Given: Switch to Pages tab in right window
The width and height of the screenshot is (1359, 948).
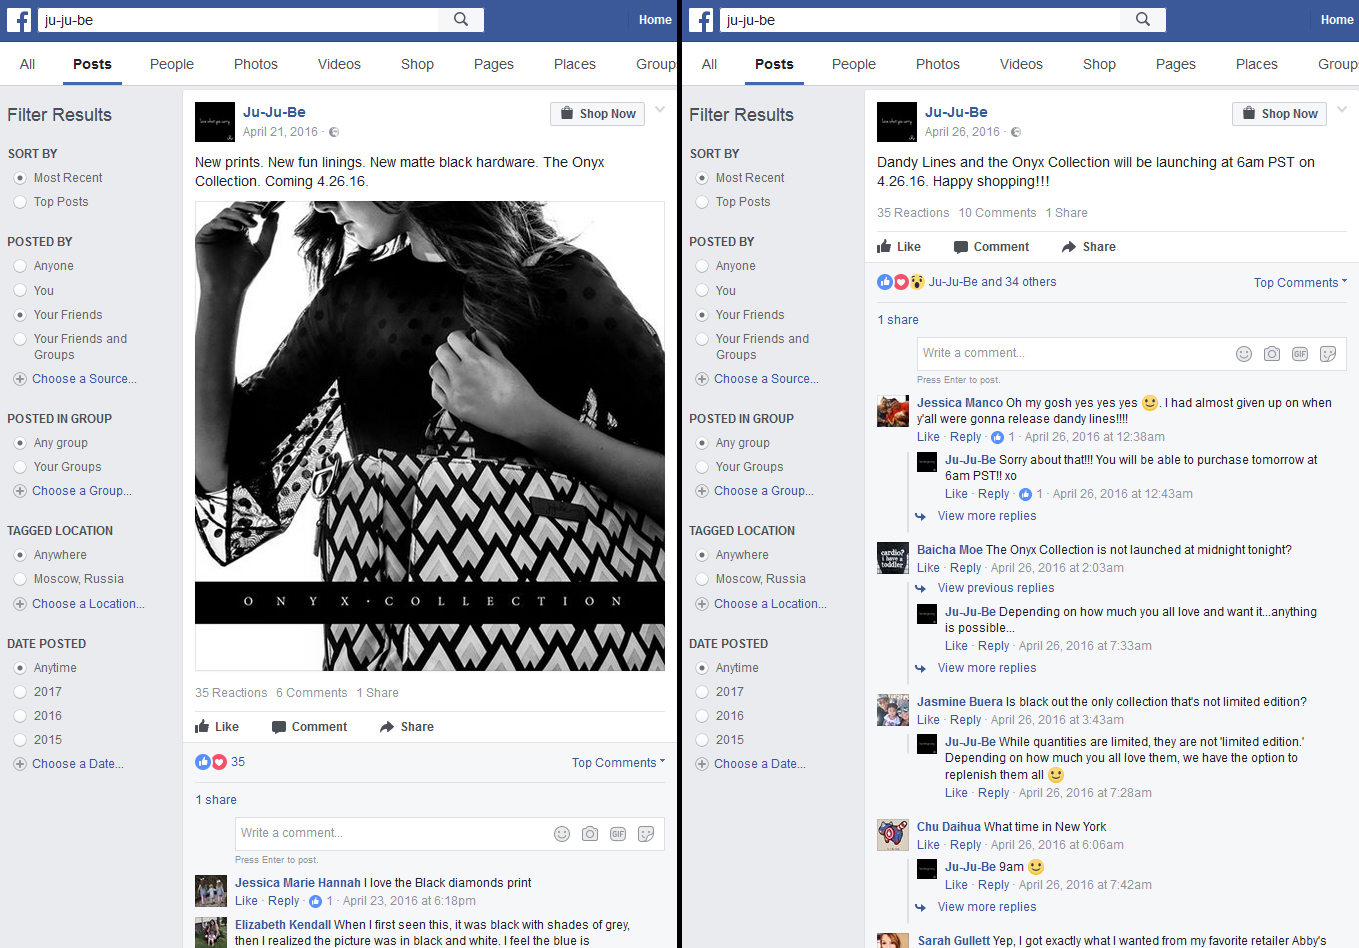Looking at the screenshot, I should [1176, 64].
